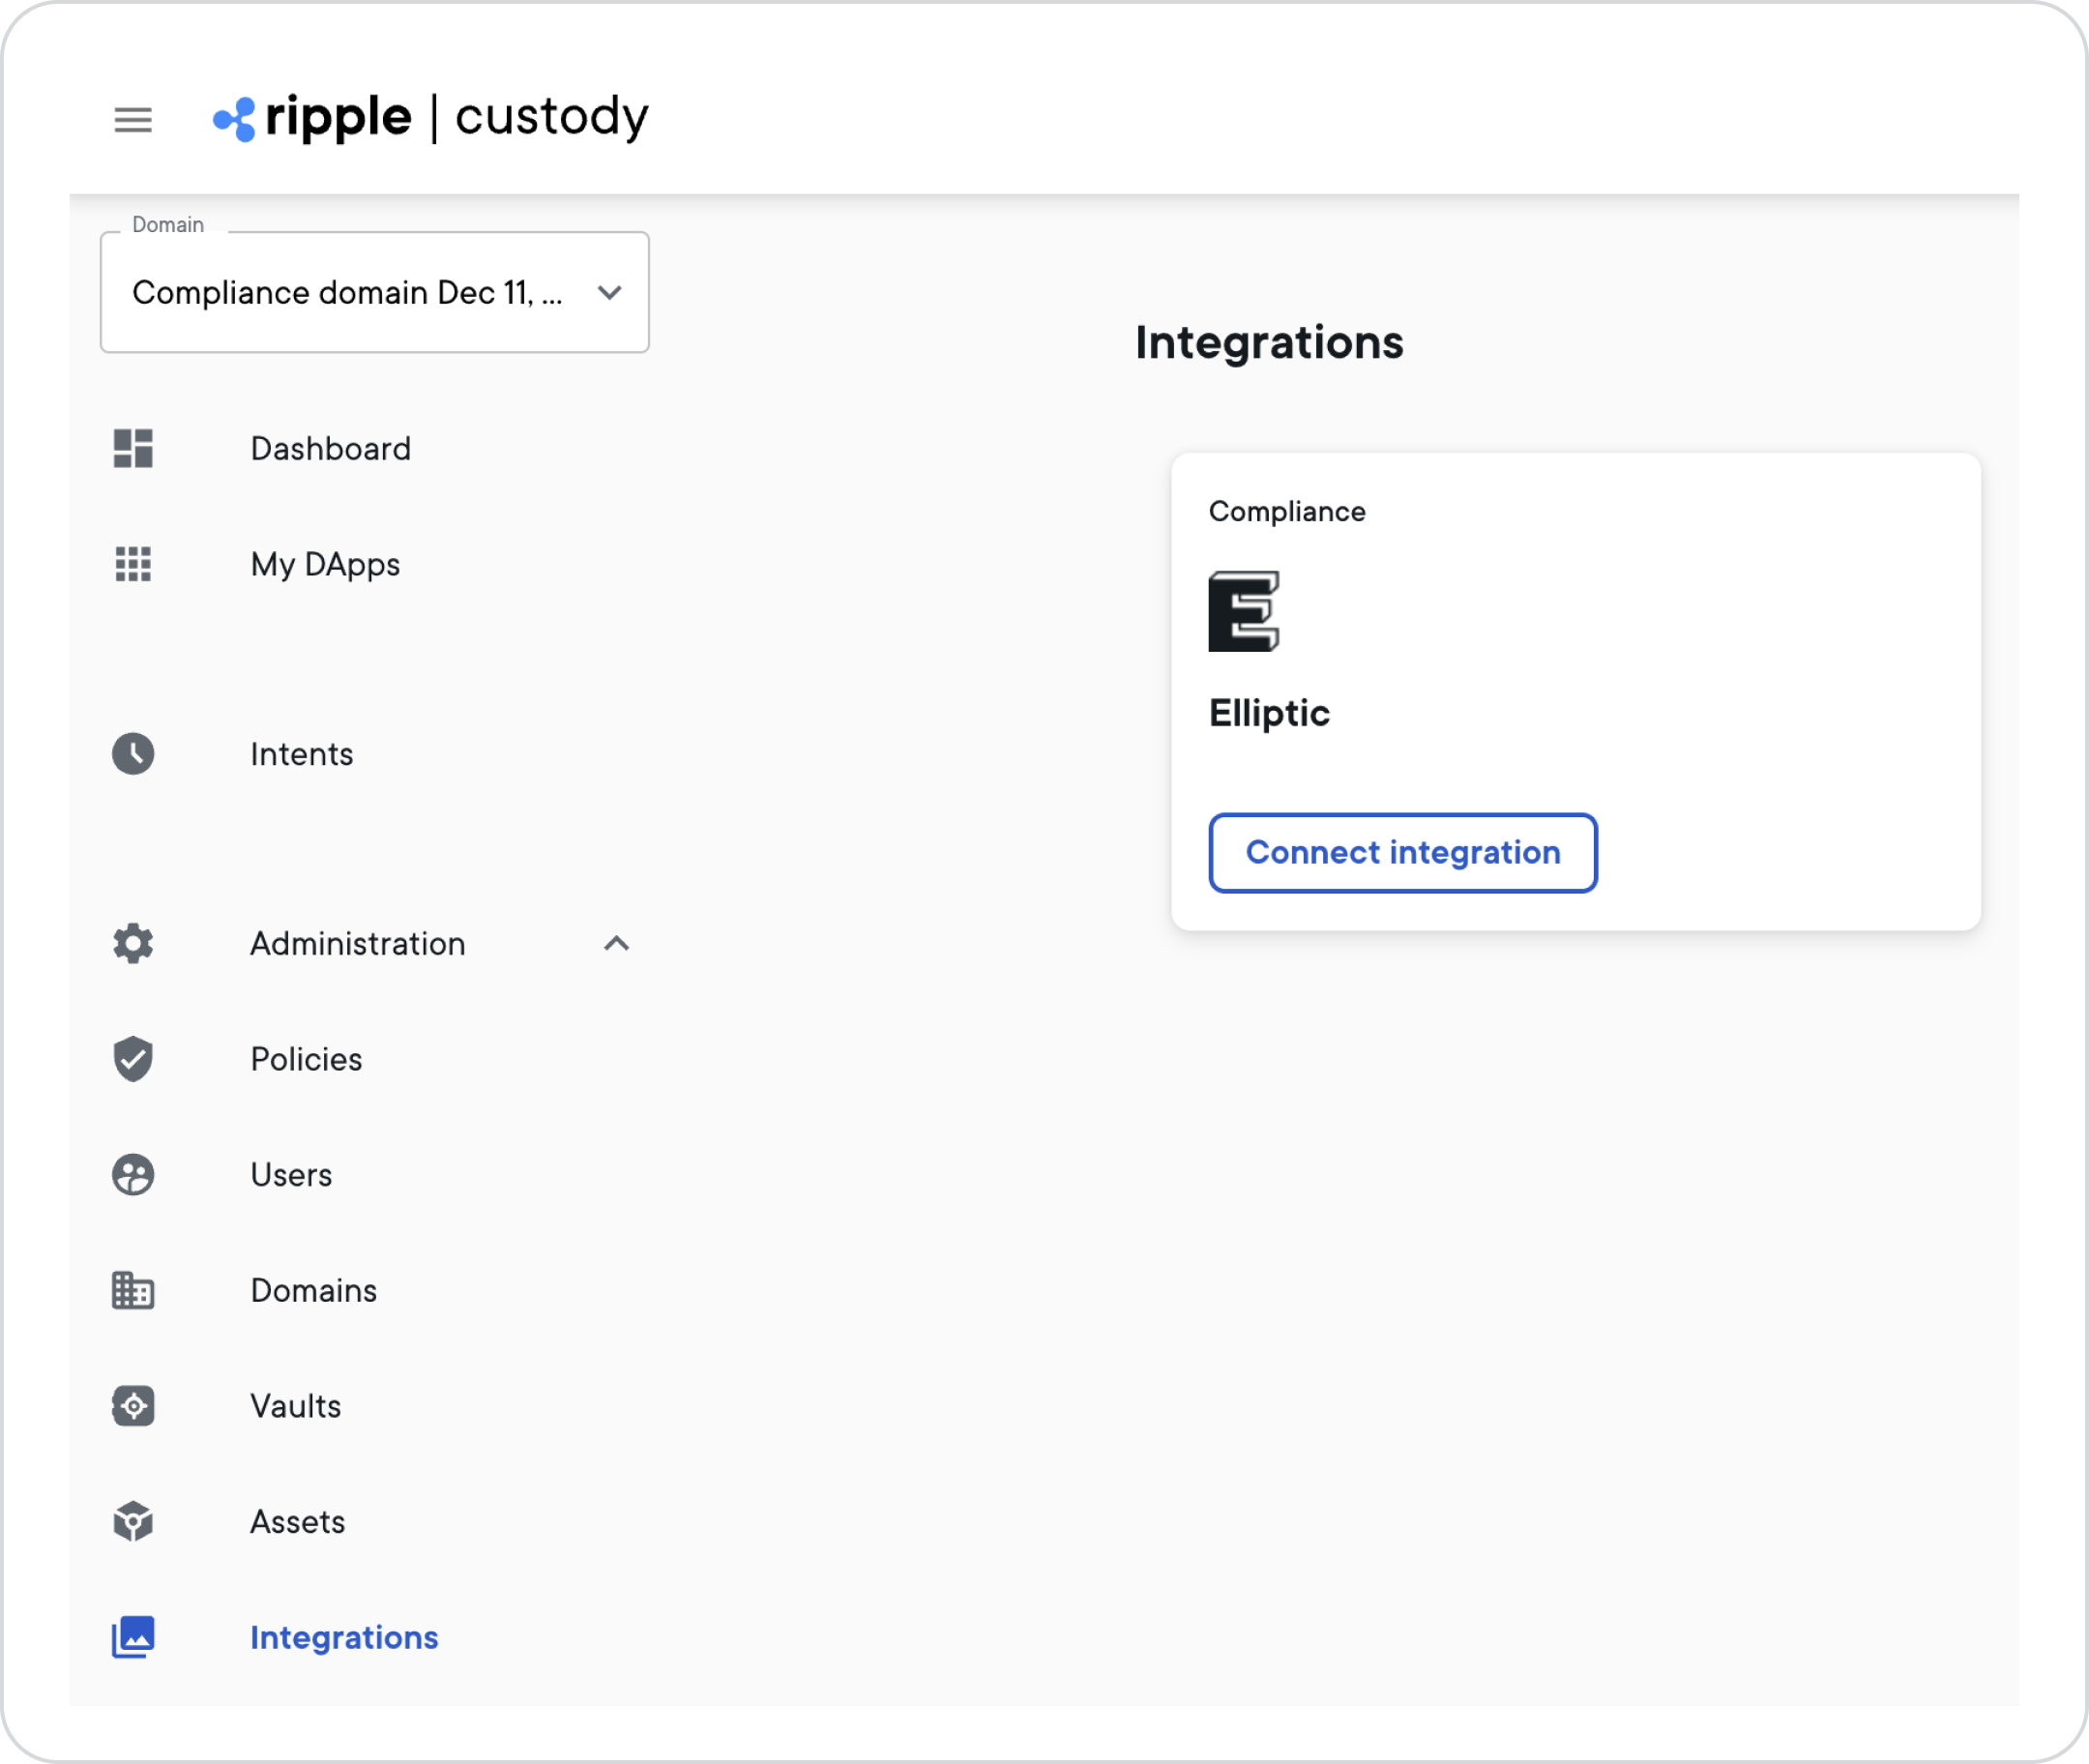Collapse the Administration section chevron

(617, 944)
